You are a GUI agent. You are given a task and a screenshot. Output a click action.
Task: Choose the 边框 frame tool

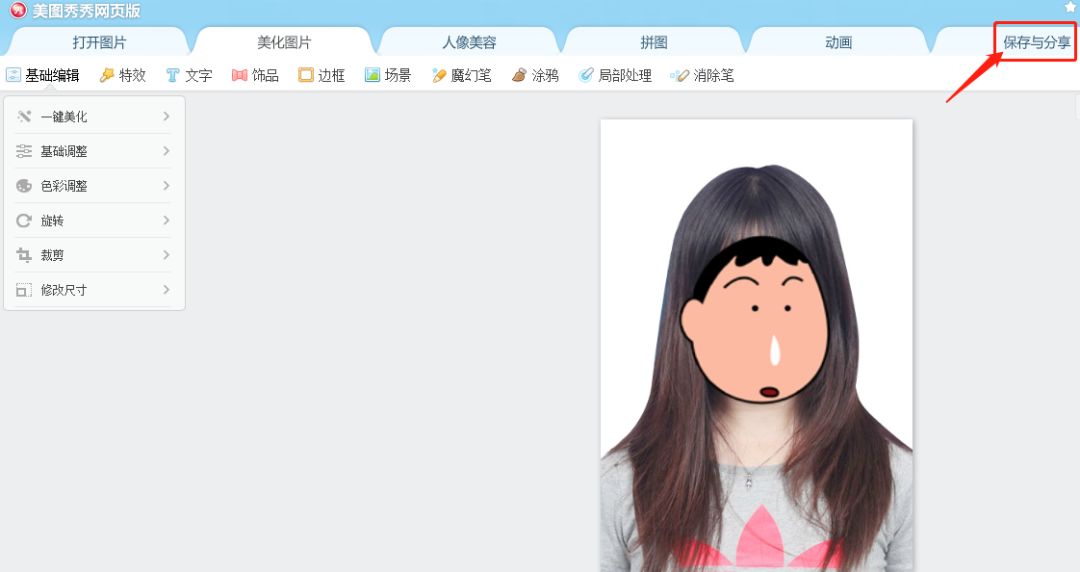(x=321, y=75)
